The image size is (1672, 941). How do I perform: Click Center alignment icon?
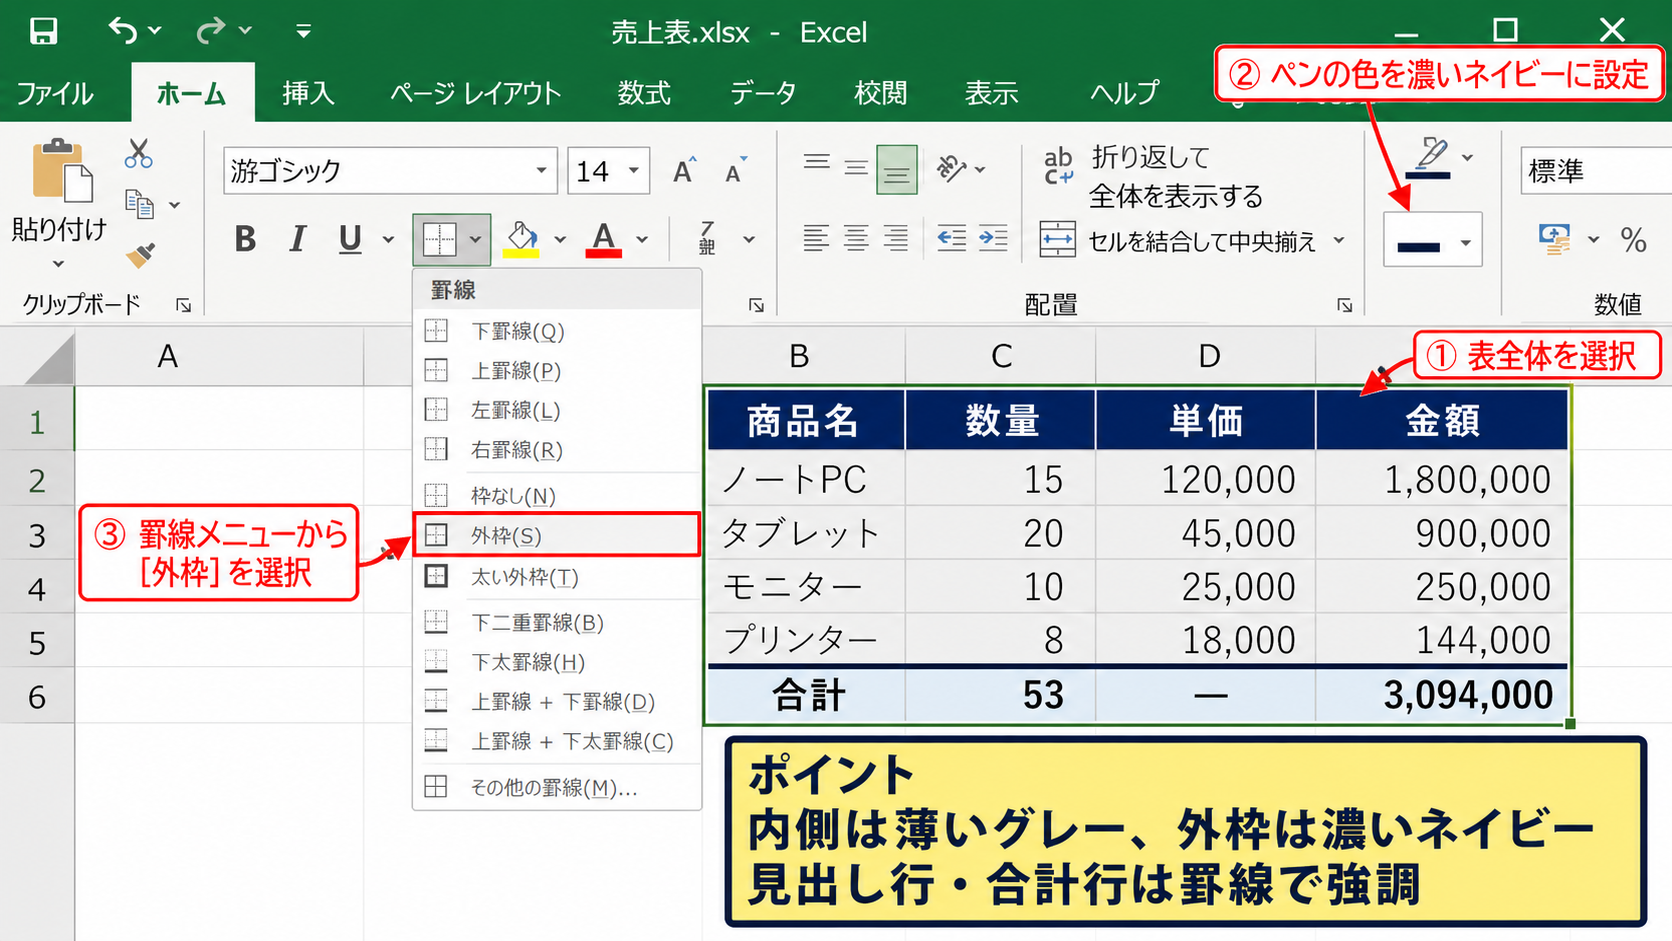(x=856, y=239)
